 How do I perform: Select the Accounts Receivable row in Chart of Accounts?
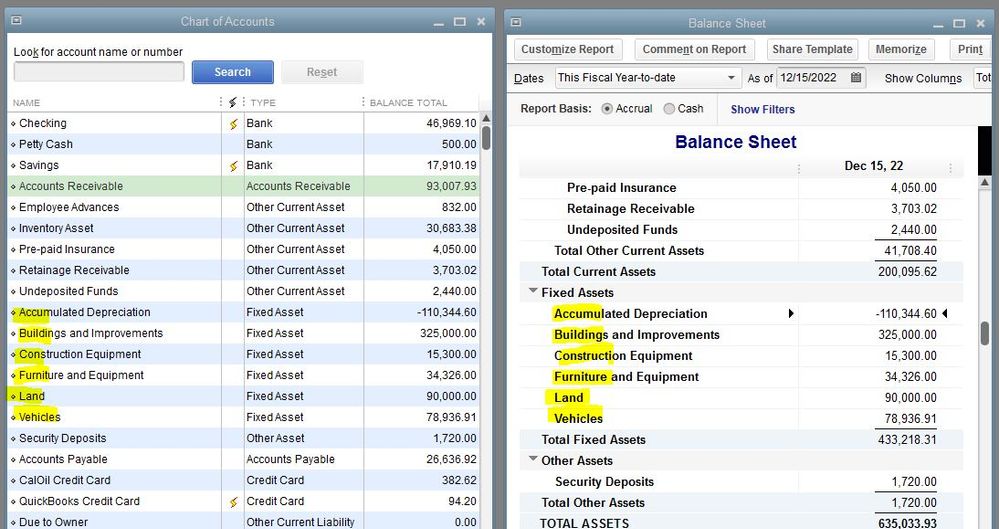[243, 186]
